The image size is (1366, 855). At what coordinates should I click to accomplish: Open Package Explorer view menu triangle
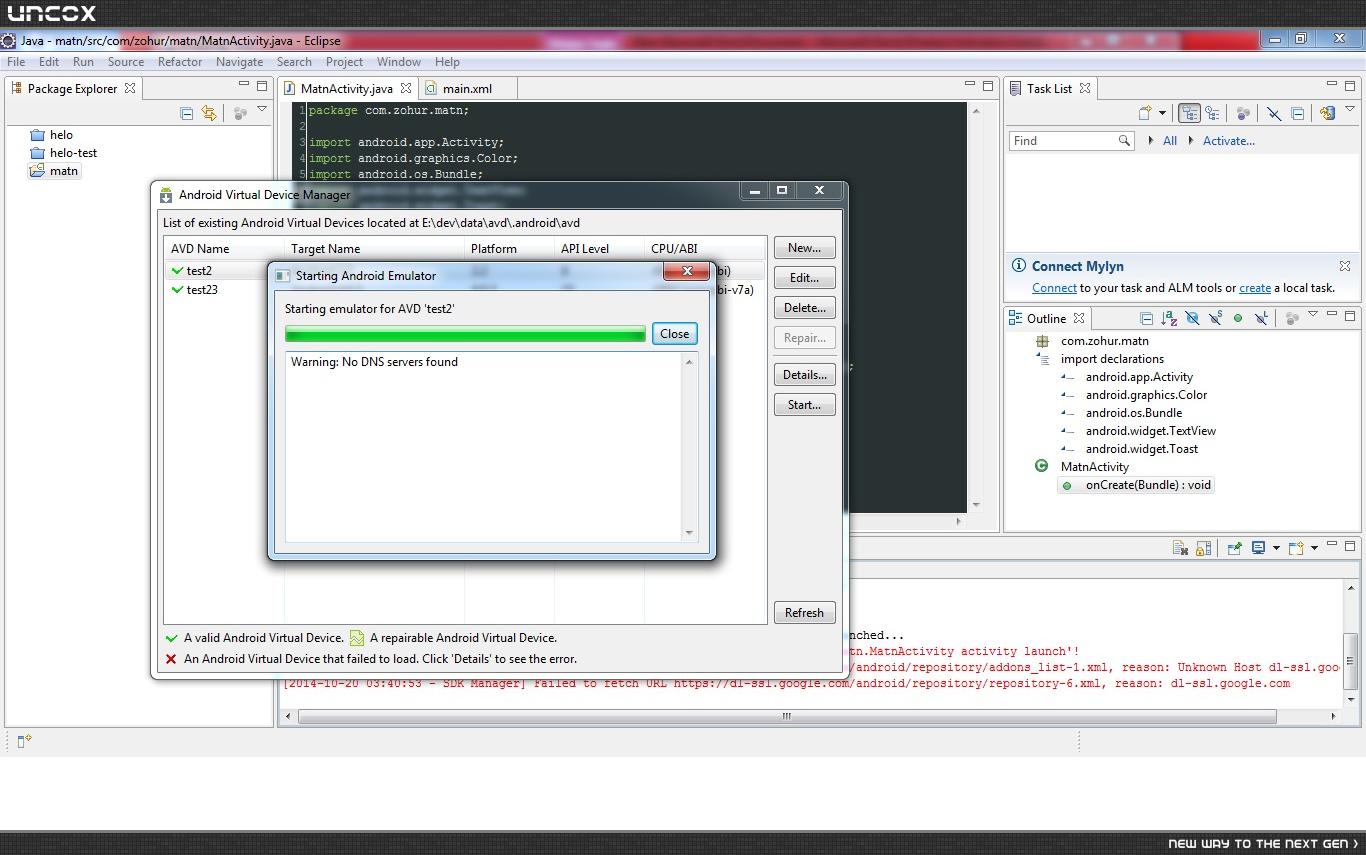[x=262, y=109]
